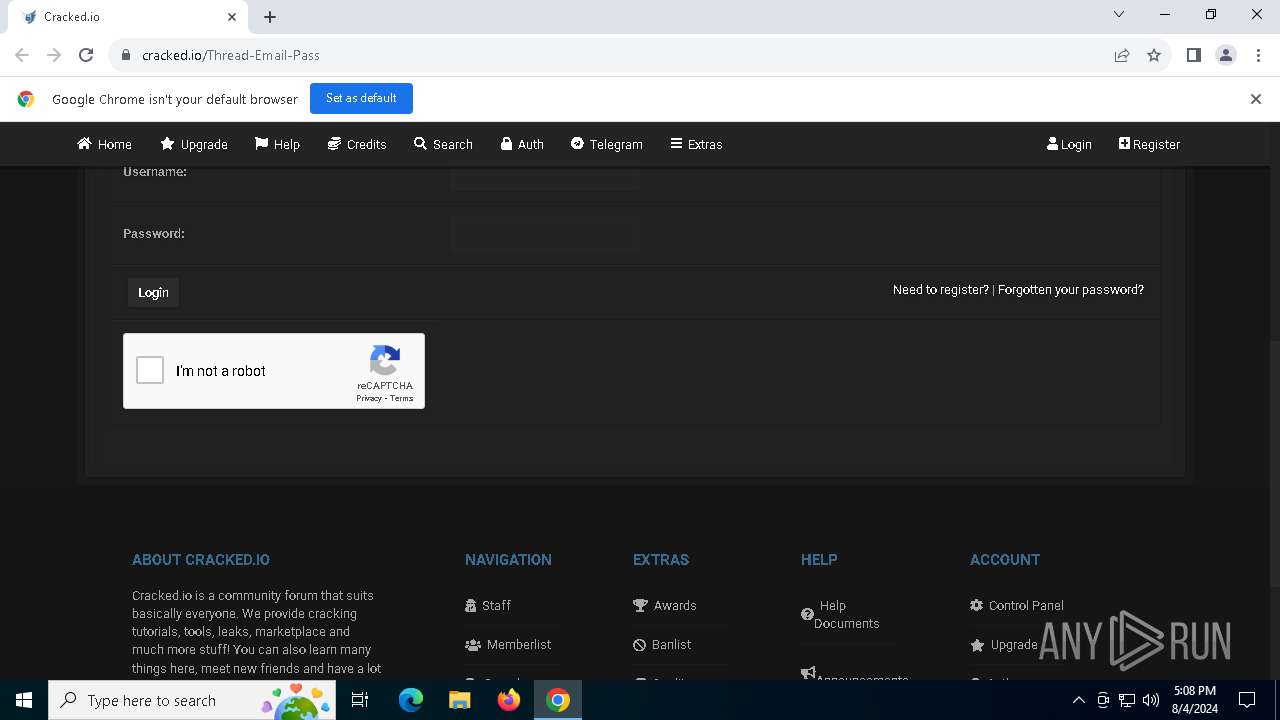
Task: Click Login in the top navbar
Action: point(1069,144)
